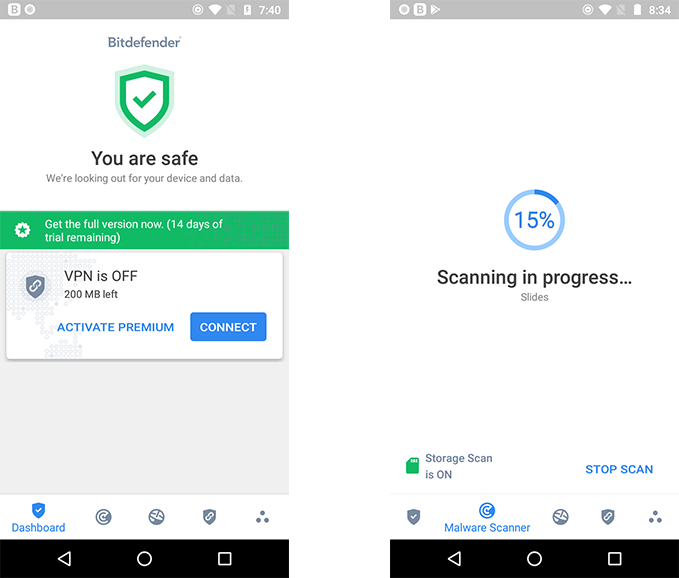
Task: Open the Dashboard tab in left screen
Action: click(x=39, y=518)
